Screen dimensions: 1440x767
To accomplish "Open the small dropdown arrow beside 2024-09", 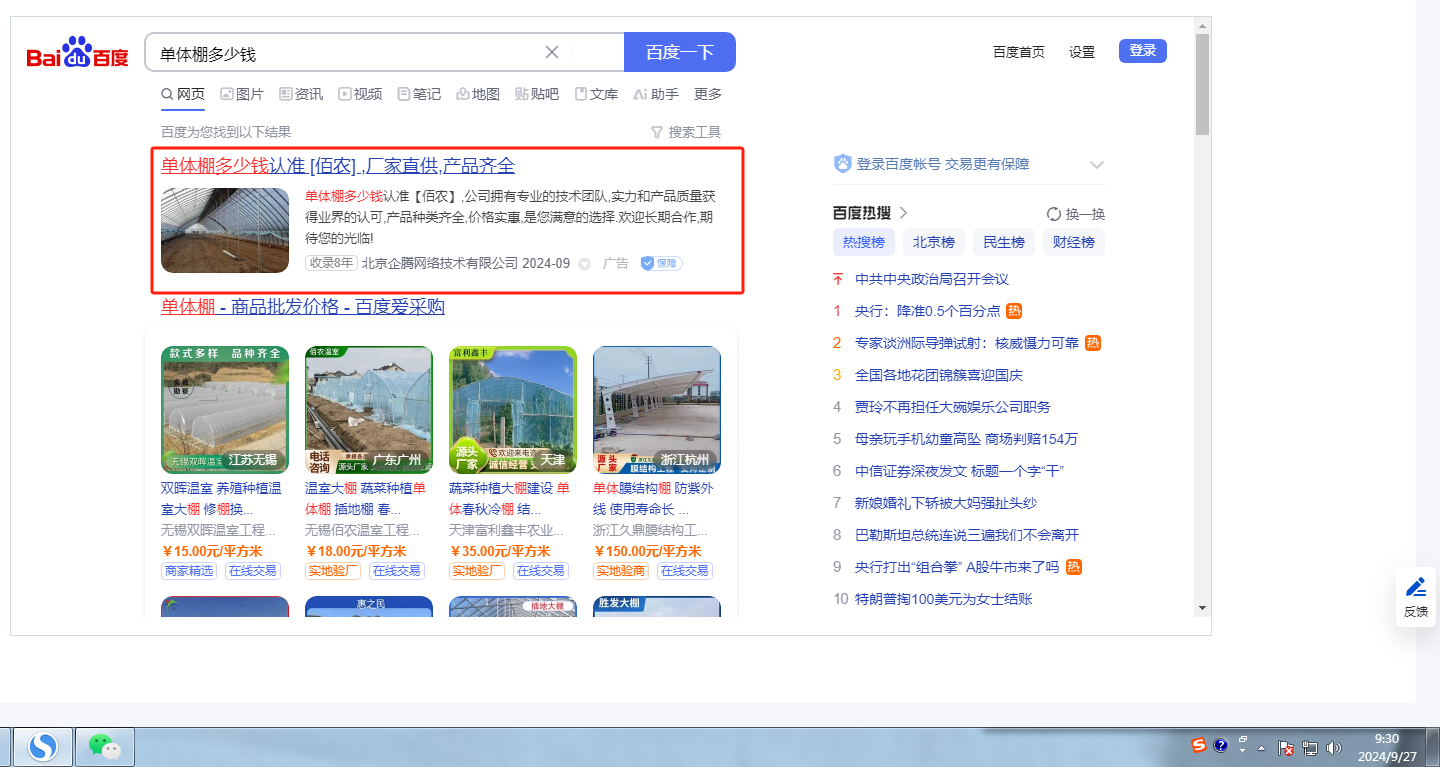I will 585,264.
